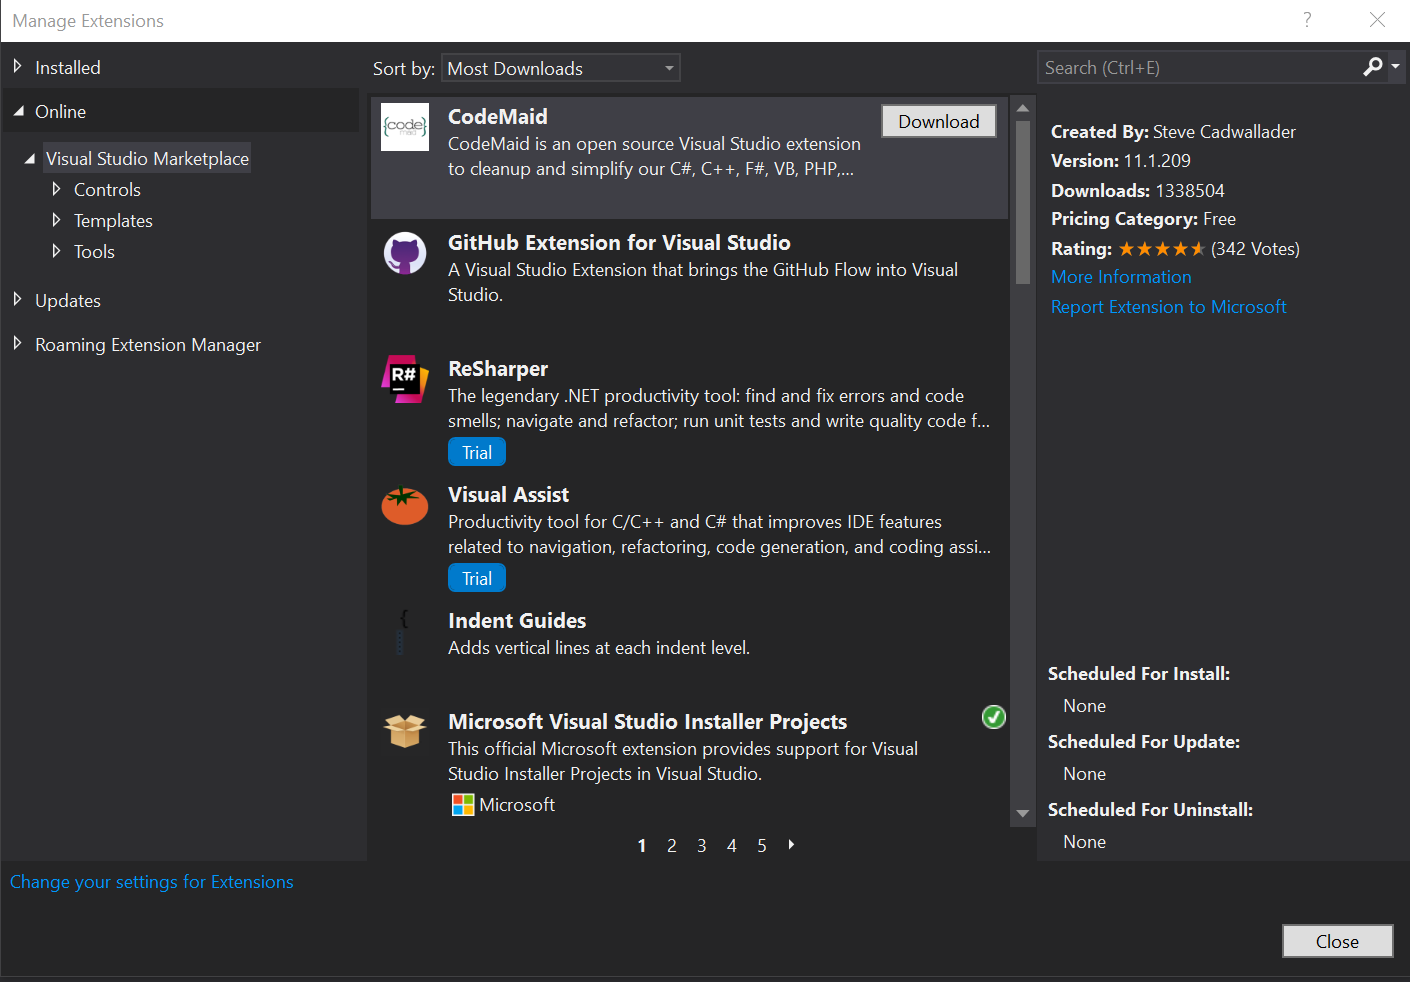This screenshot has width=1410, height=982.
Task: Expand the Updates category
Action: tap(17, 300)
